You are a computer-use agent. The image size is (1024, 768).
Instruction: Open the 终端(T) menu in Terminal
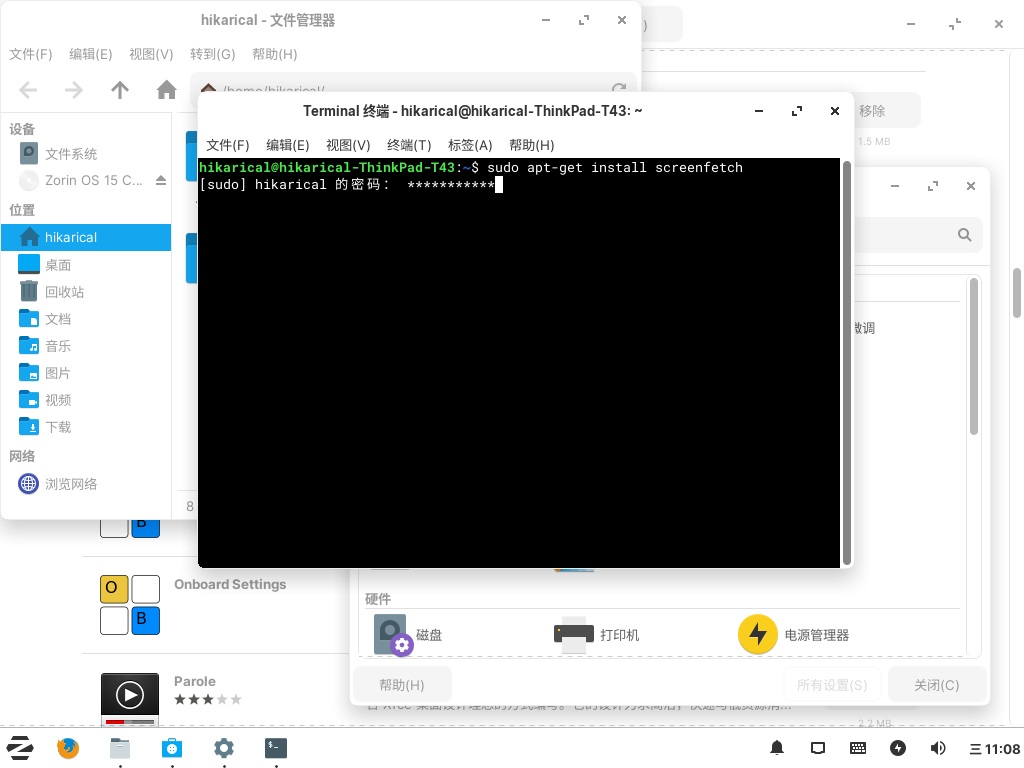(x=408, y=145)
